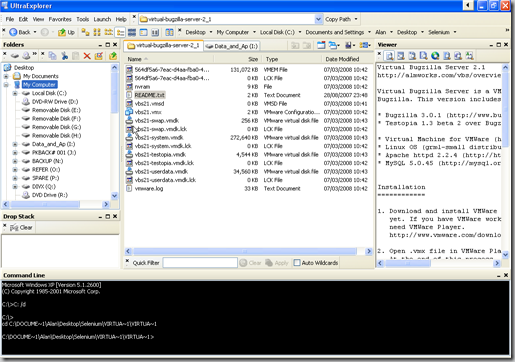This screenshot has height=362, width=515.
Task: Click the globe web view icon in Viewer
Action: pyautogui.click(x=435, y=56)
